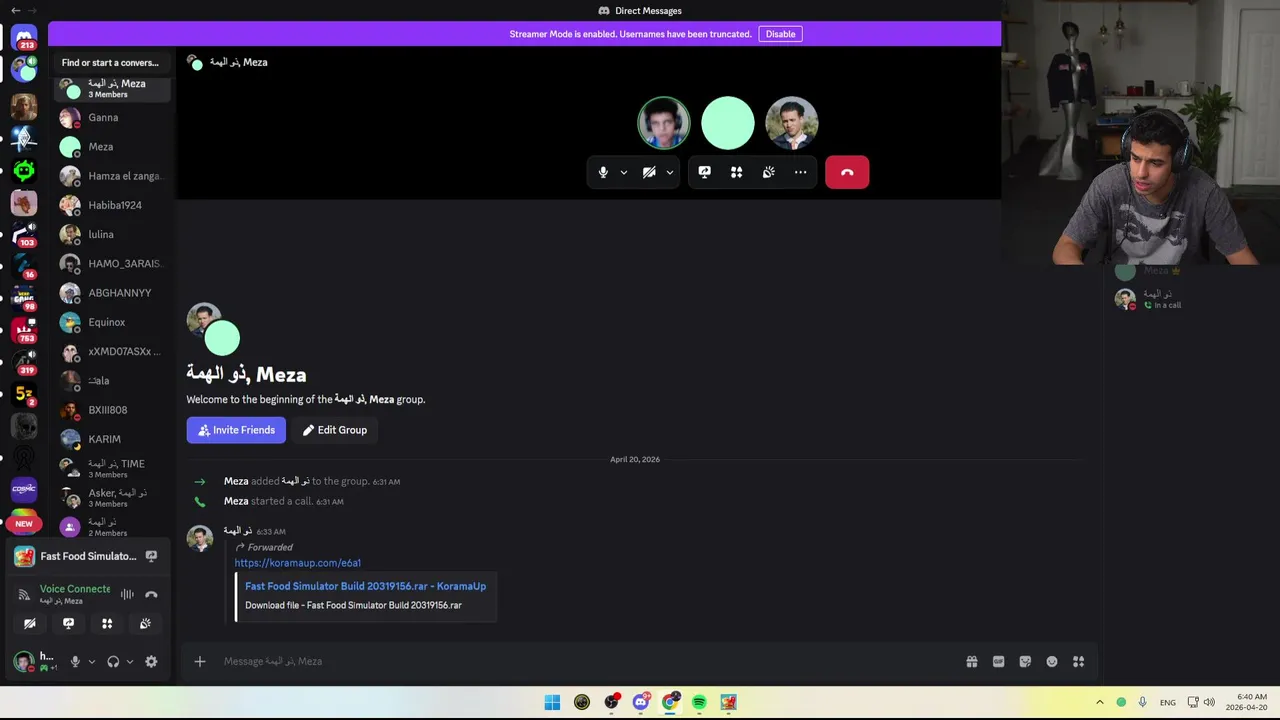Stop streaming Fast Food Simulator icon
Image resolution: width=1280 pixels, height=720 pixels.
pyautogui.click(x=151, y=556)
